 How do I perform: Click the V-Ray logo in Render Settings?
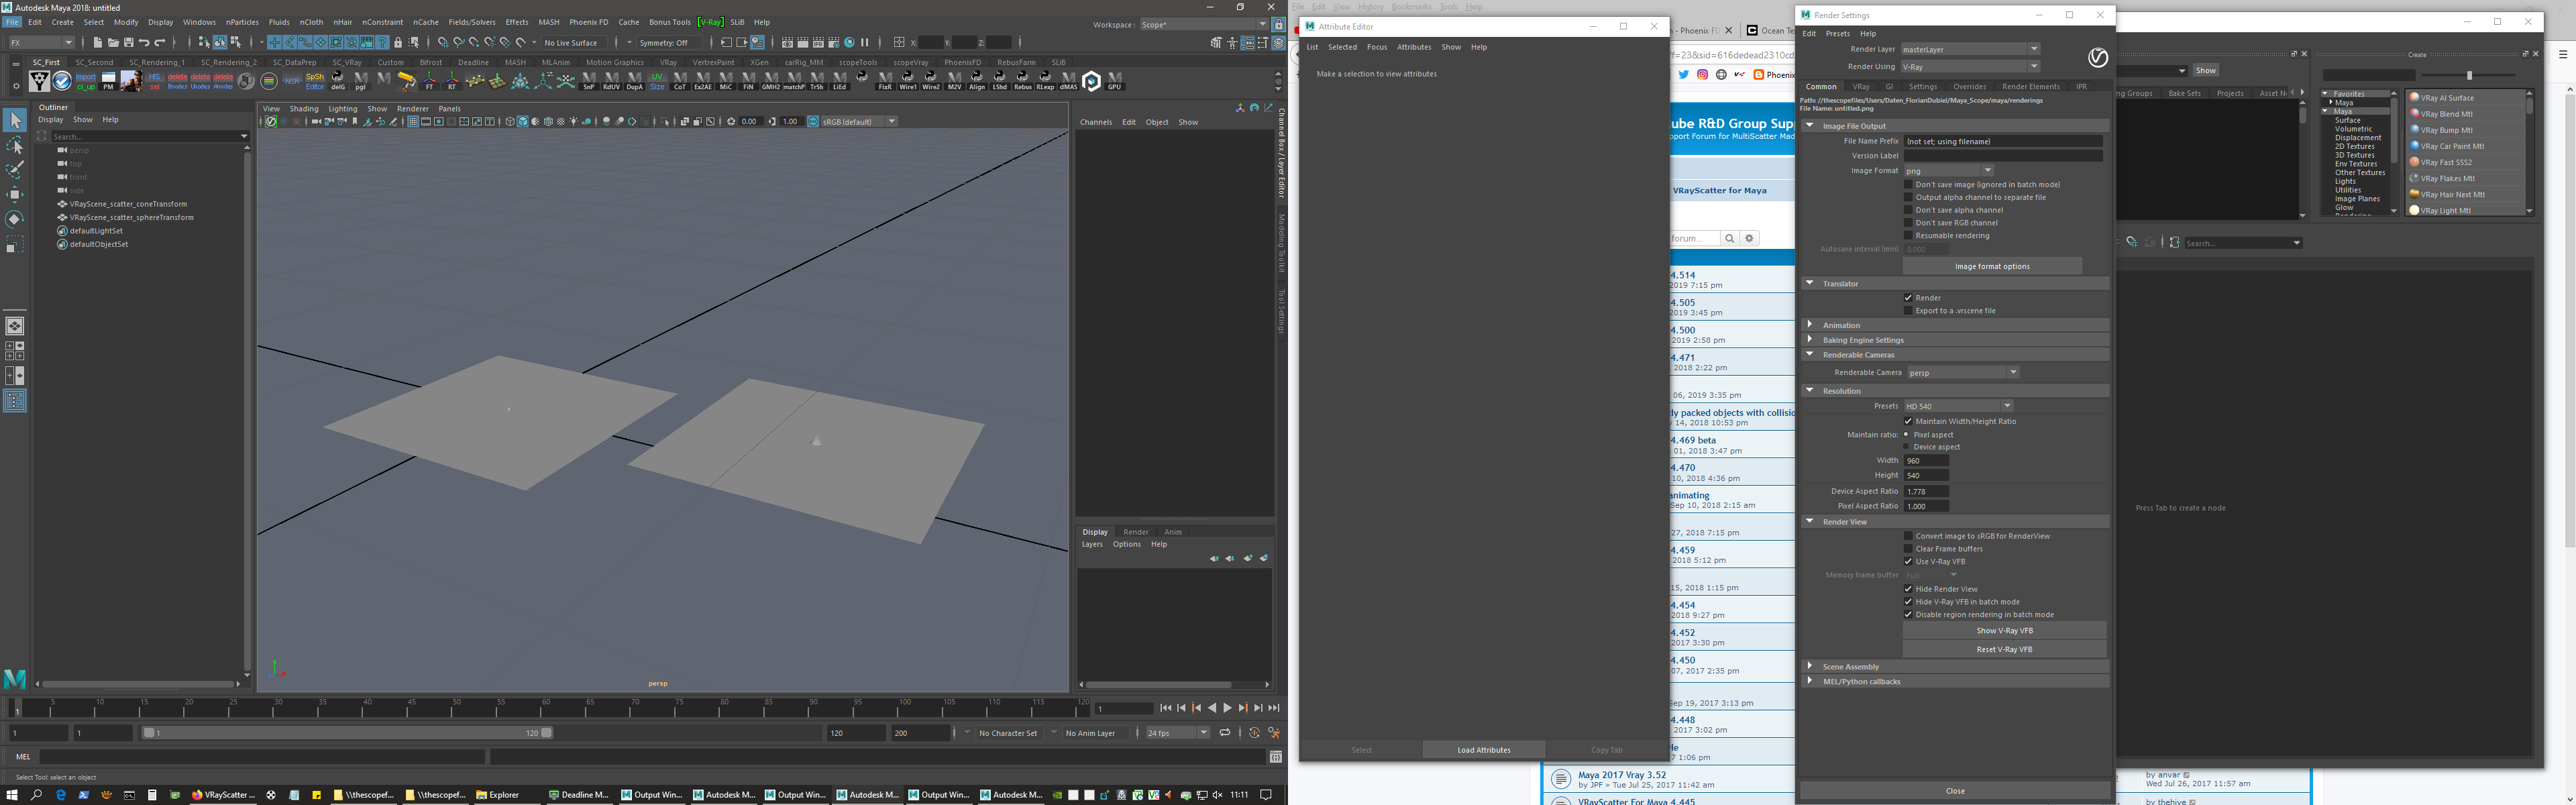pos(2098,58)
